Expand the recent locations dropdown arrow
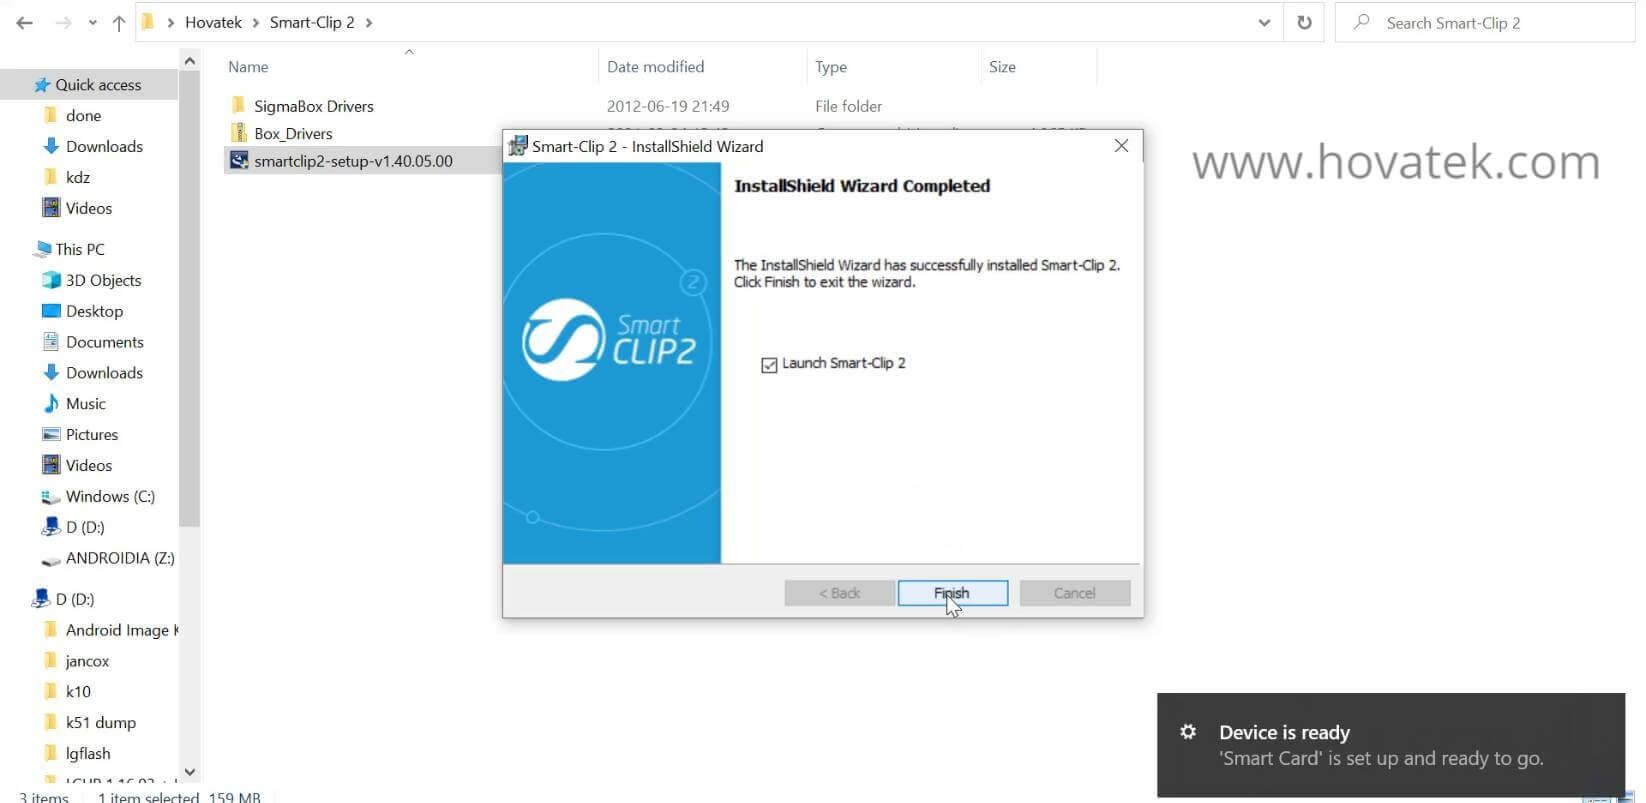Screen dimensions: 1646x803 coord(93,23)
